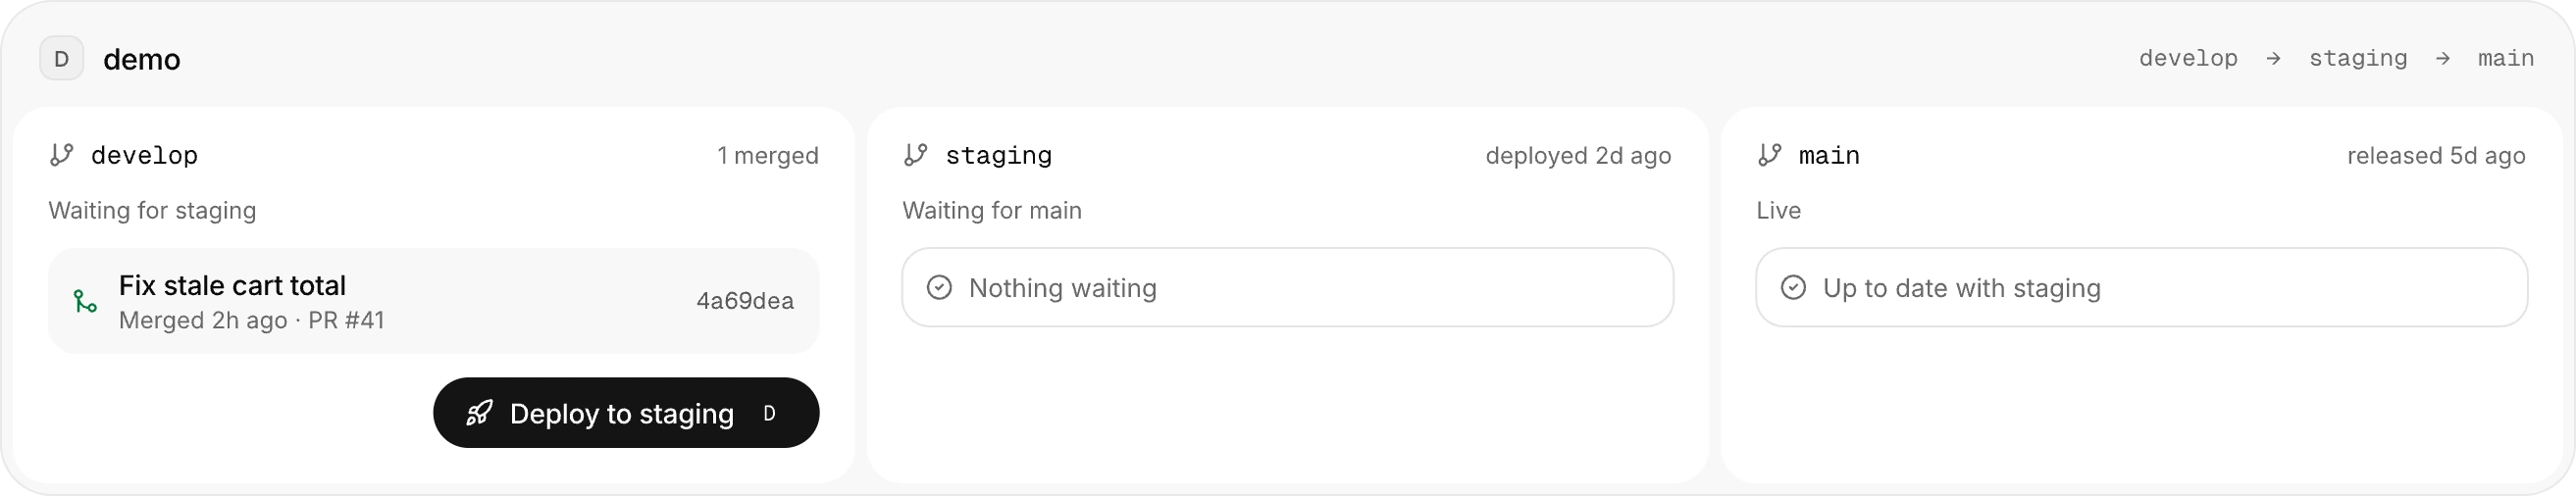Select main in the header pipeline
Image resolution: width=2576 pixels, height=496 pixels.
(x=2506, y=59)
